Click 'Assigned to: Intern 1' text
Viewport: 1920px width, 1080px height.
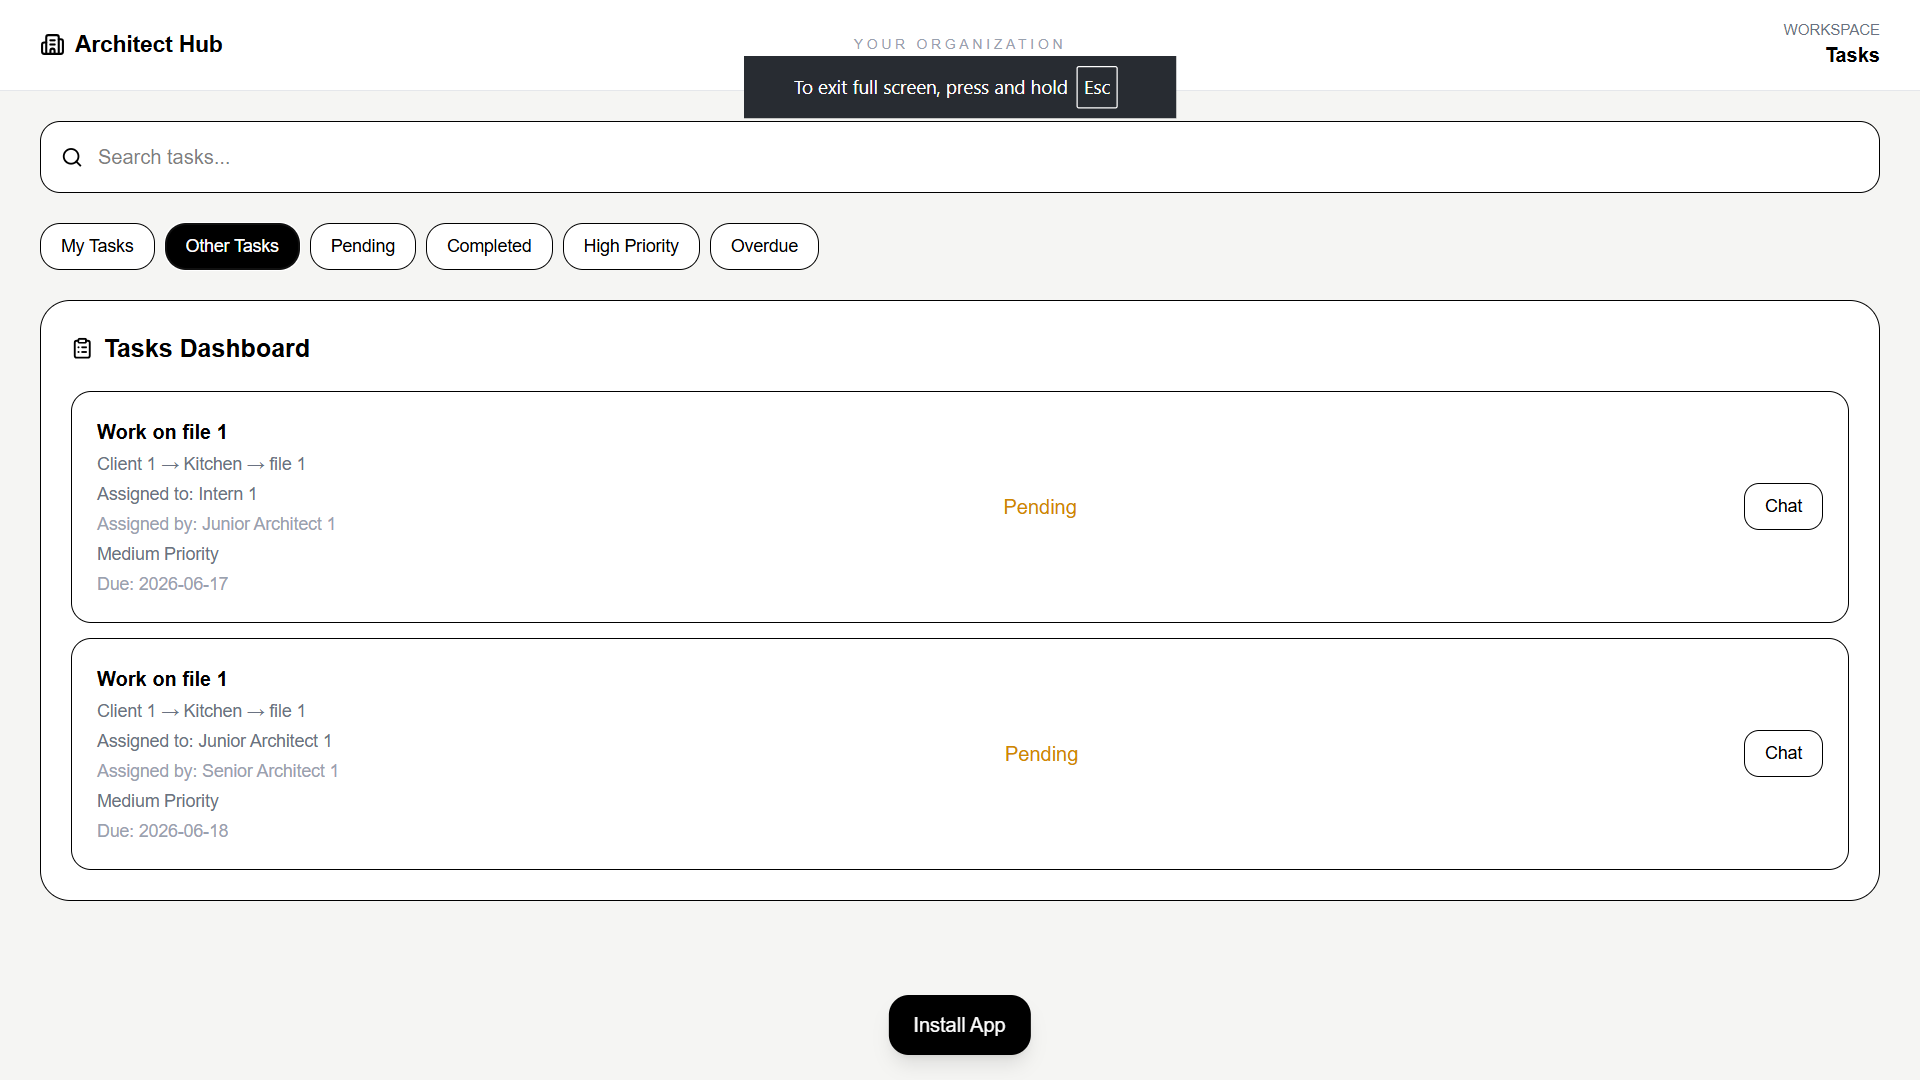click(x=177, y=494)
